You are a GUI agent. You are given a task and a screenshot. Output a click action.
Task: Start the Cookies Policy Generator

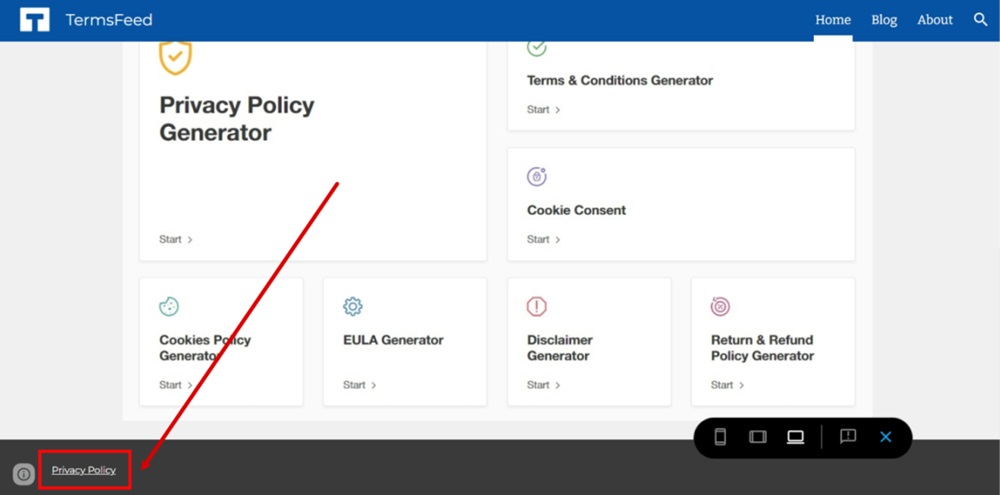(175, 385)
